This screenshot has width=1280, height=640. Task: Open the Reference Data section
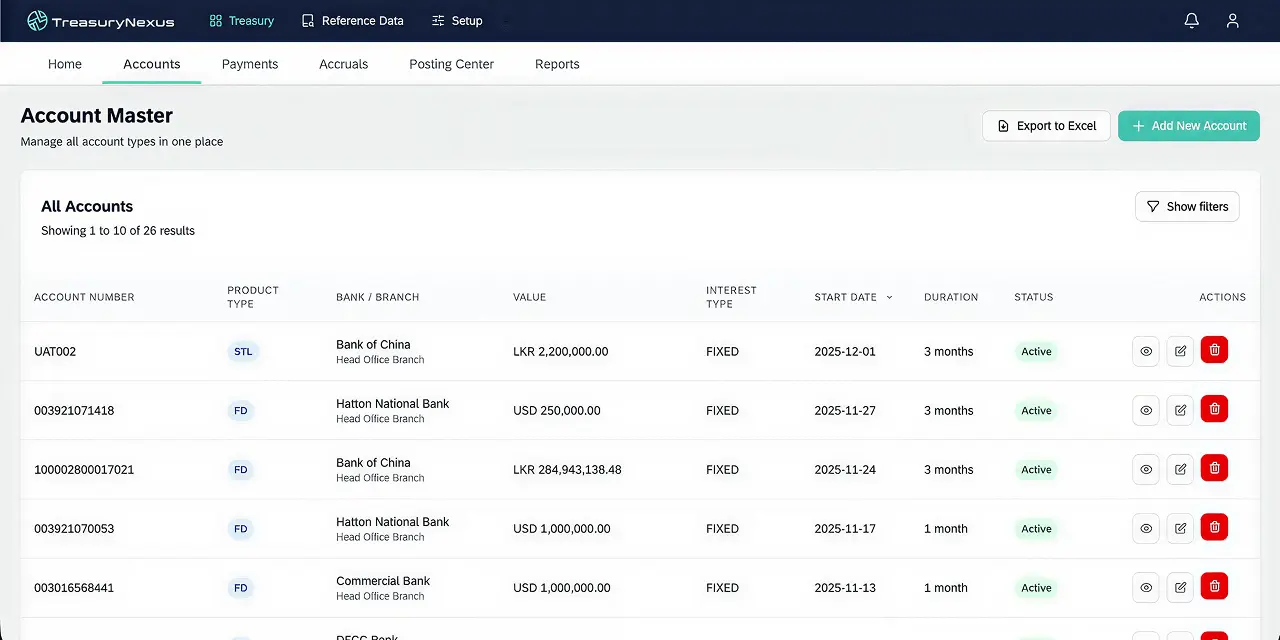click(352, 20)
